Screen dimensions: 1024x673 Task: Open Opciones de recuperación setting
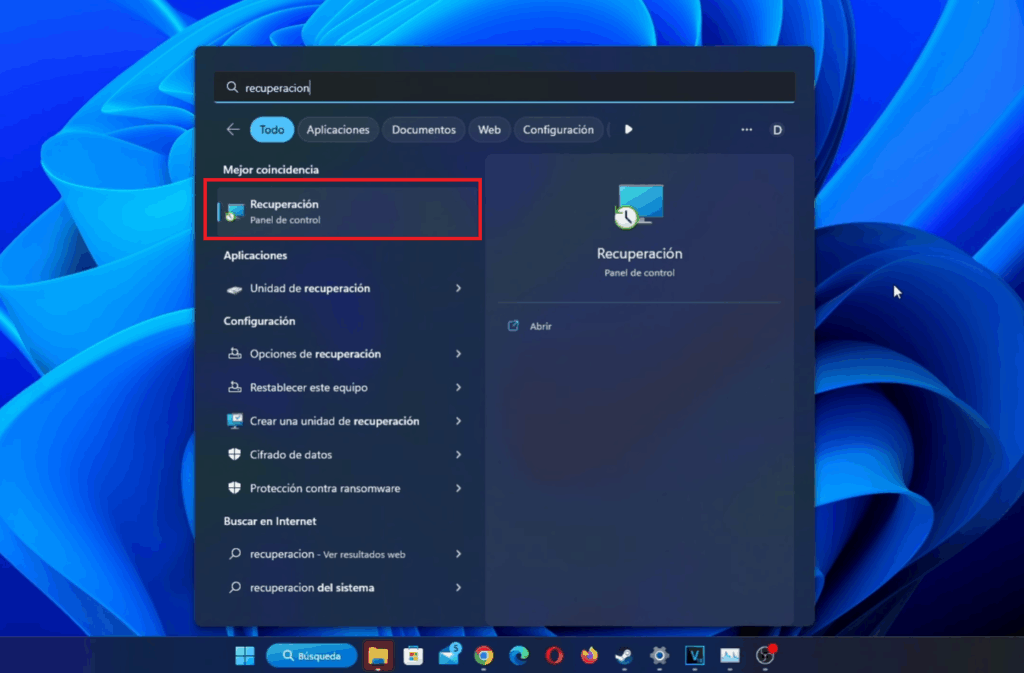click(344, 354)
